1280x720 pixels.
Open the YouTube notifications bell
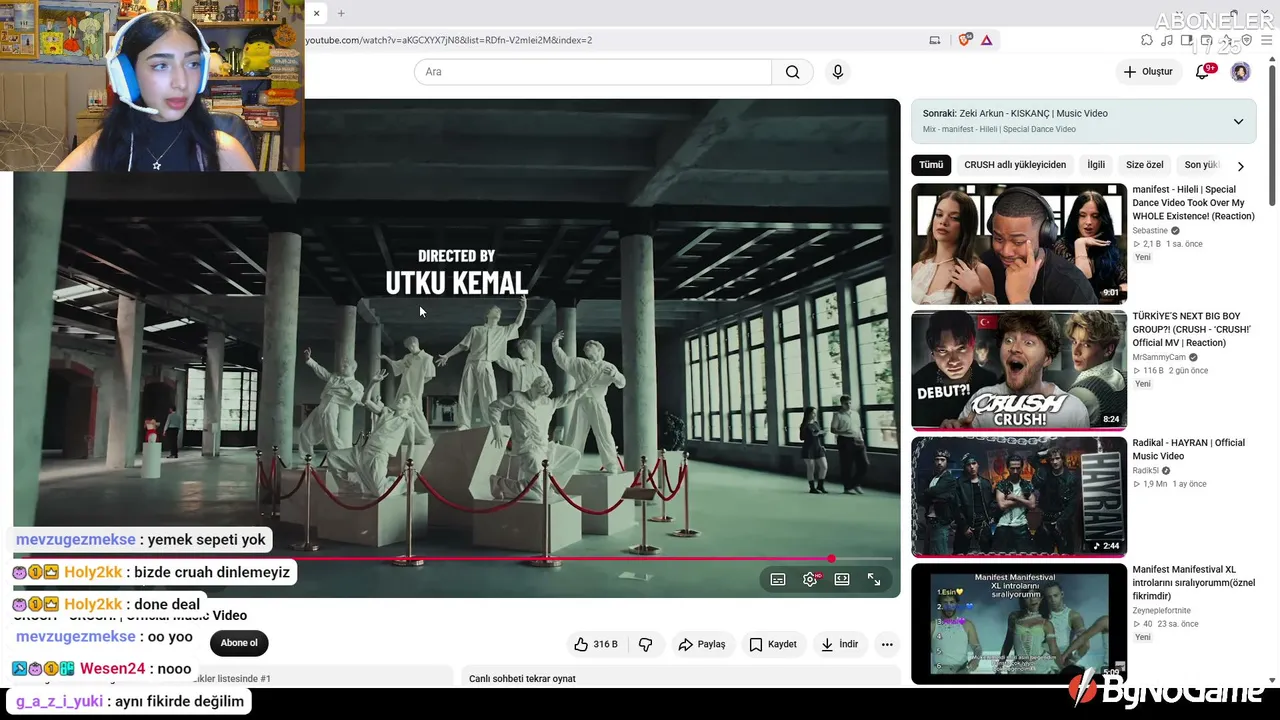tap(1203, 72)
